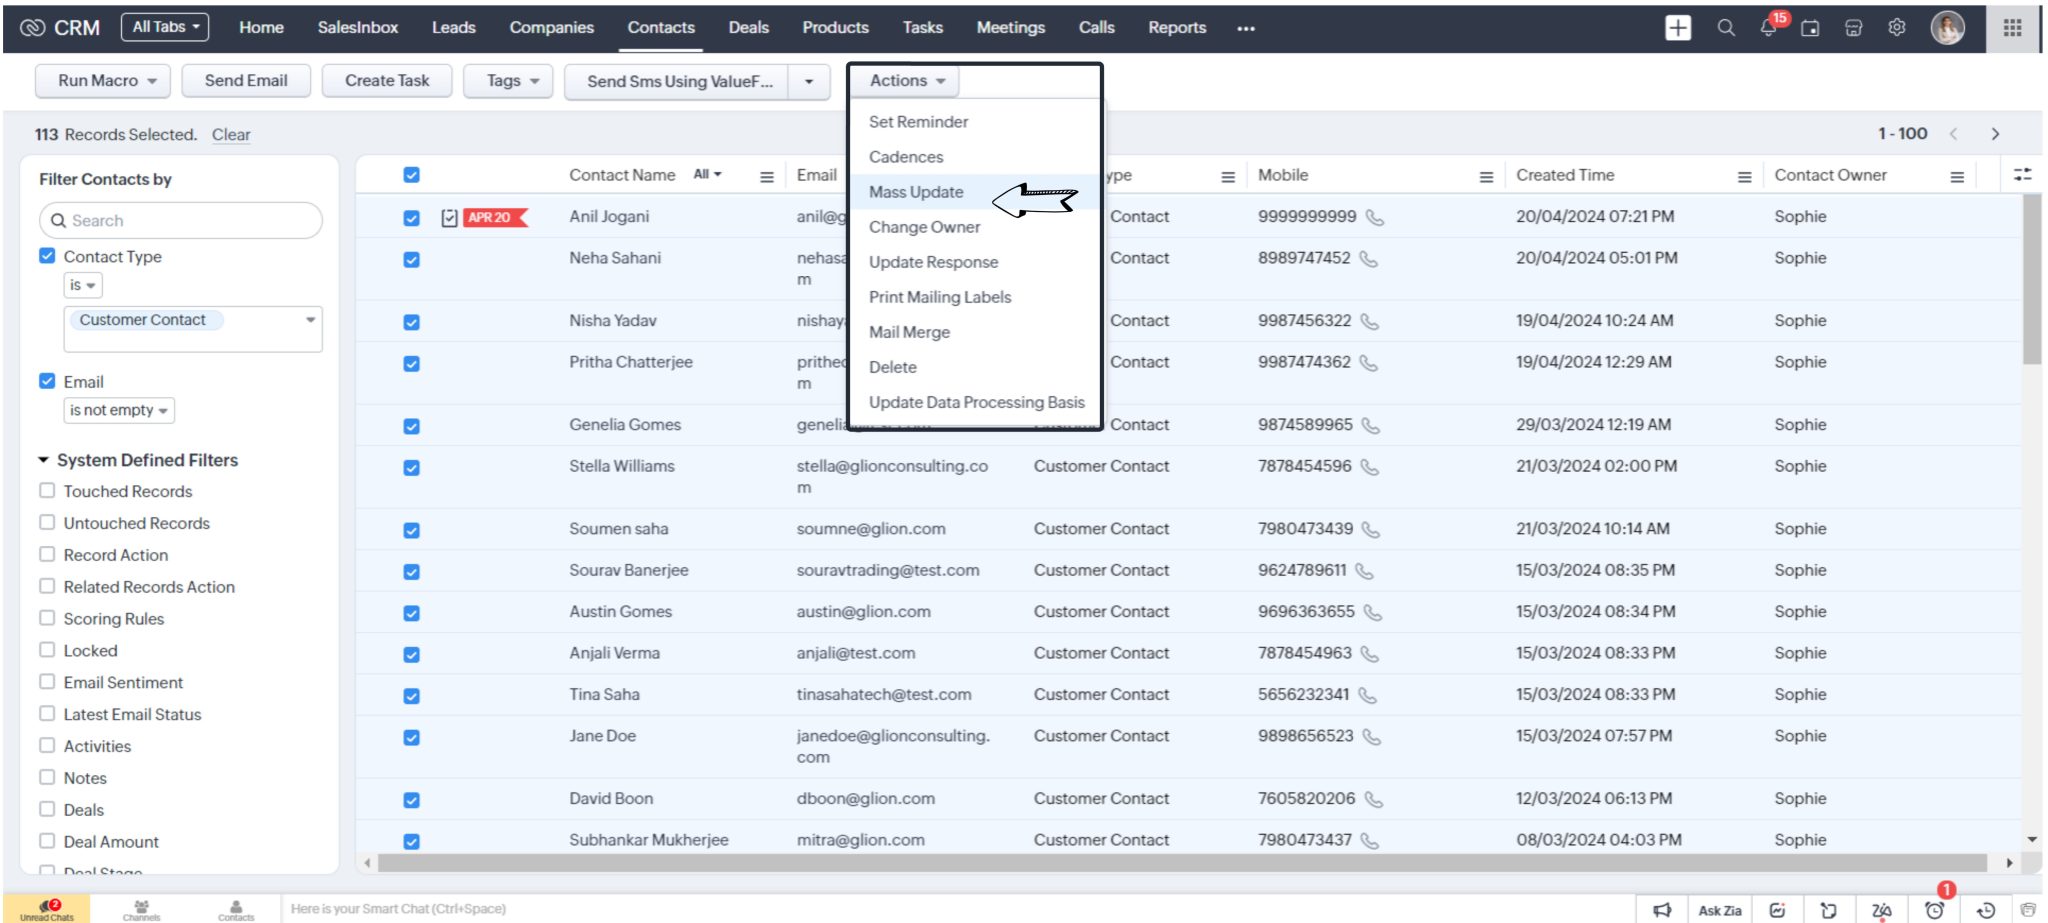Open the Marketplace icon in the top bar

1853,30
